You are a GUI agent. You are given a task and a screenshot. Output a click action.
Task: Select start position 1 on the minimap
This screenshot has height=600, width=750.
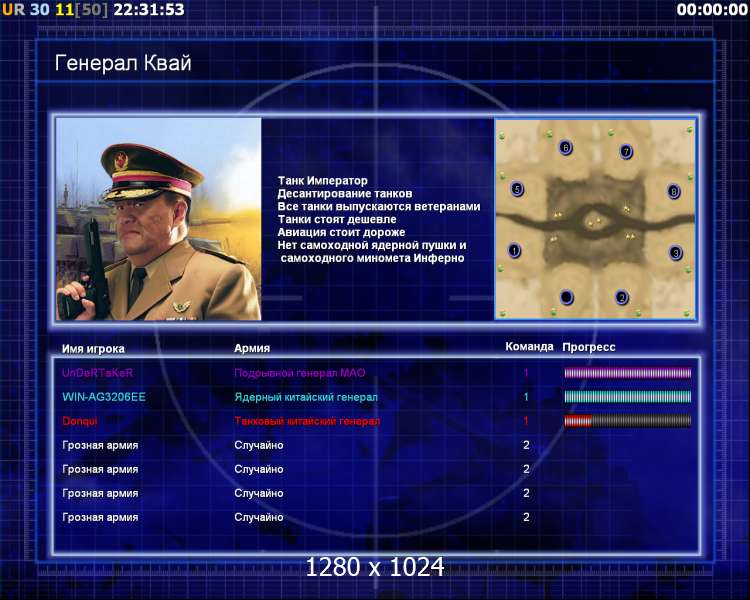pyautogui.click(x=514, y=250)
